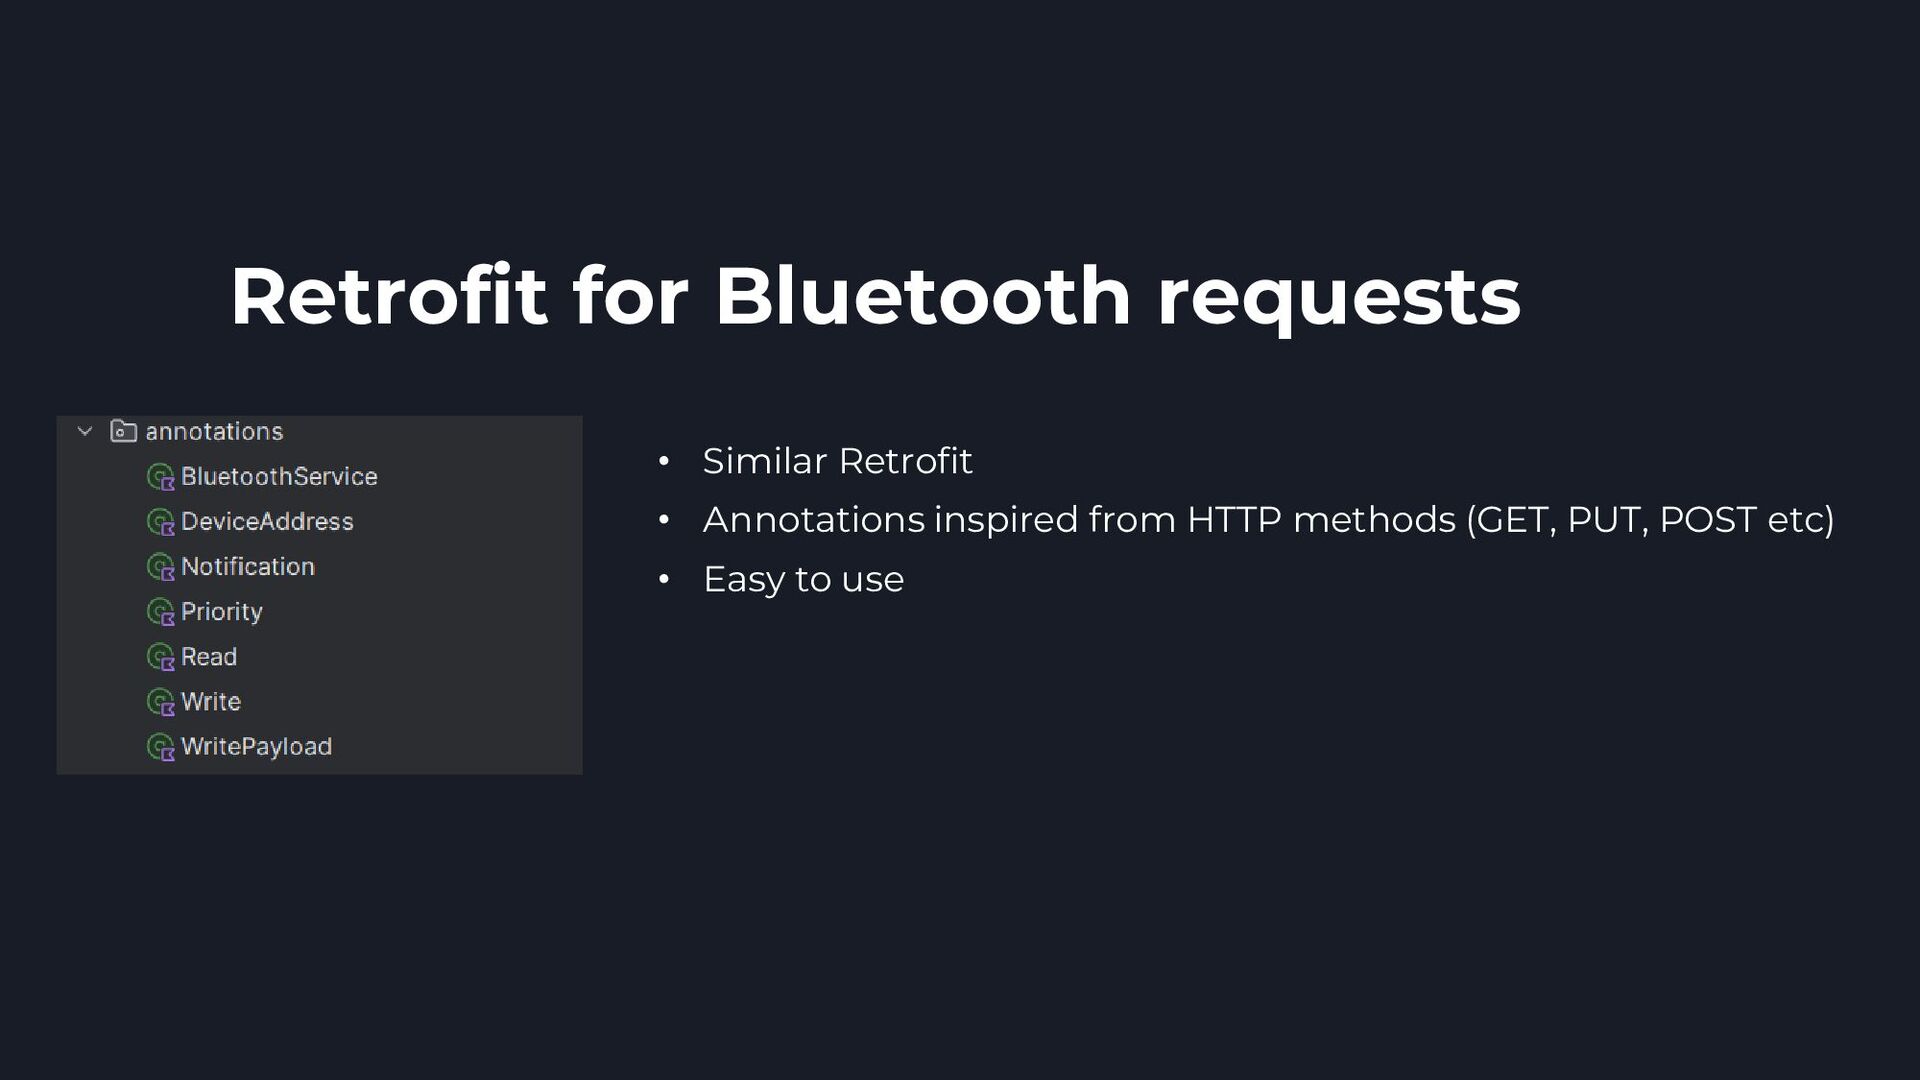Click the slide title Retrofit for Bluetooth requests
This screenshot has width=1920, height=1080.
[x=875, y=297]
